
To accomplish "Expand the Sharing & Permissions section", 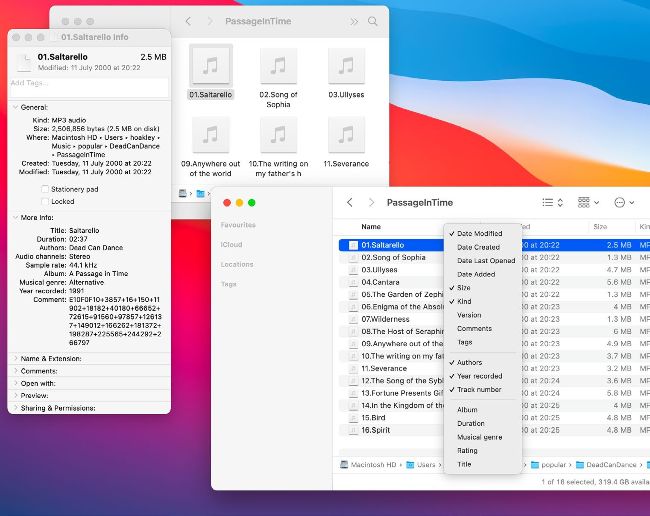I will [x=14, y=408].
